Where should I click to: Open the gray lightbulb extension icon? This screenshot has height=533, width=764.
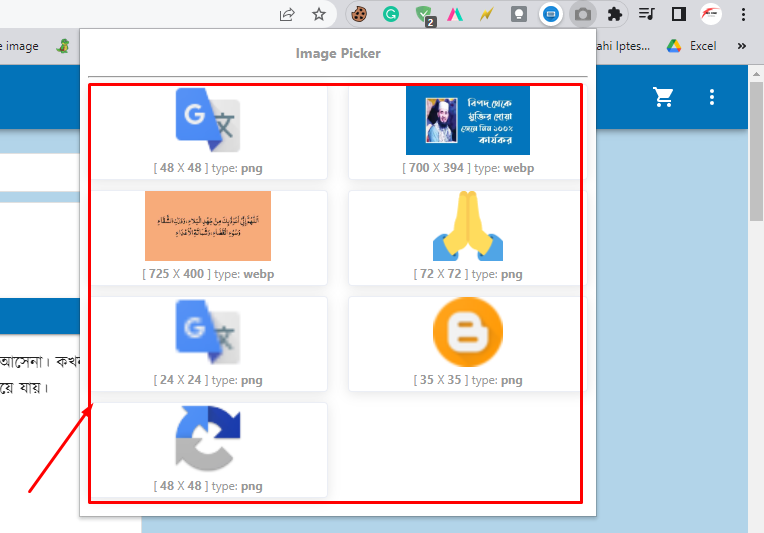518,14
